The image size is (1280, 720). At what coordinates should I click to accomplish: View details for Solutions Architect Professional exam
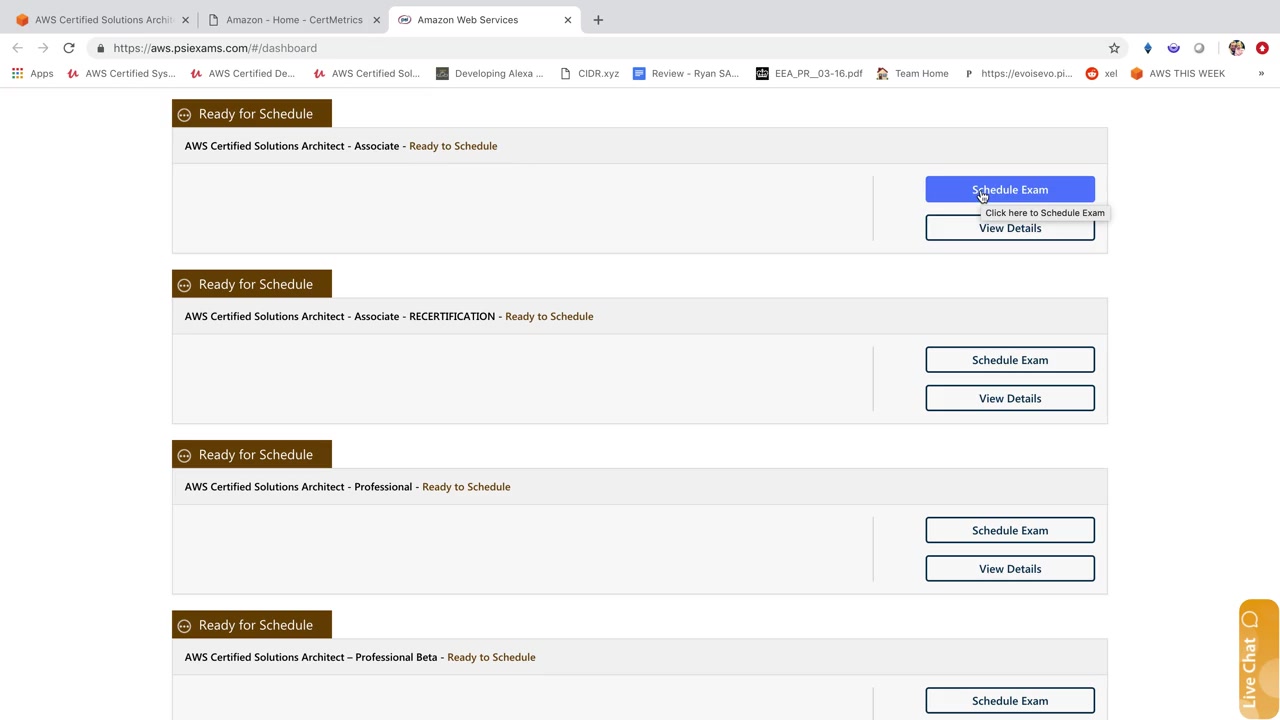click(1010, 569)
